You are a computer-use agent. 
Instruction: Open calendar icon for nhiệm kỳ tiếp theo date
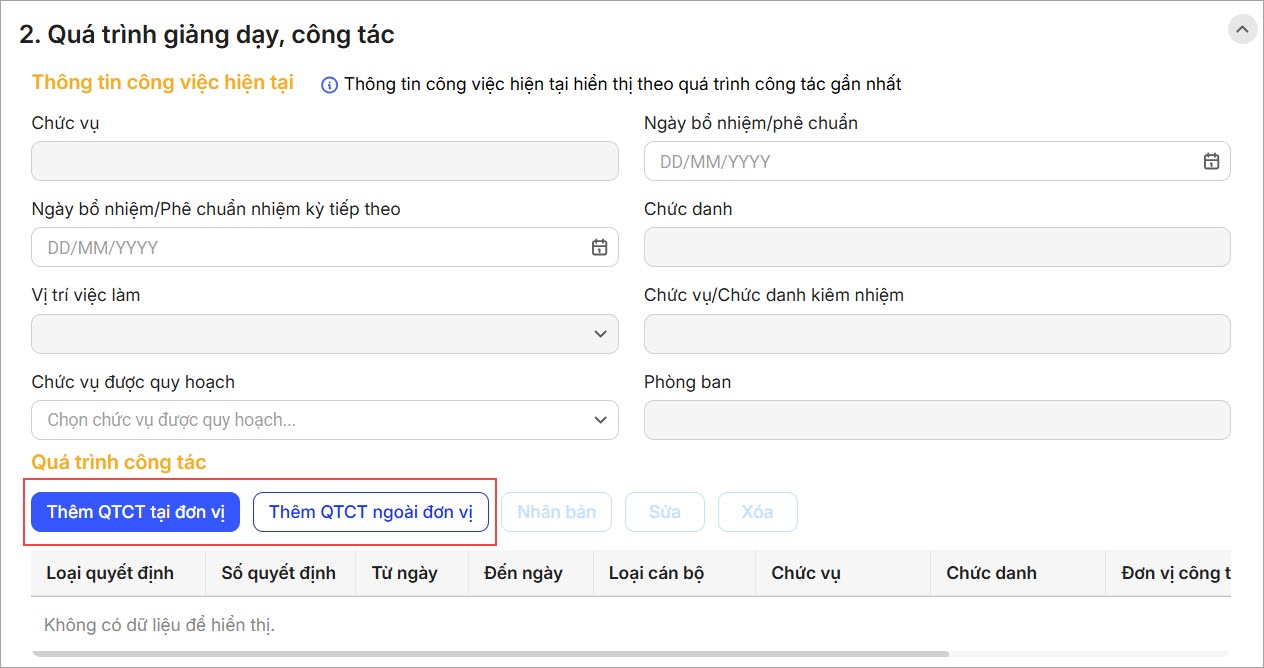click(x=599, y=247)
